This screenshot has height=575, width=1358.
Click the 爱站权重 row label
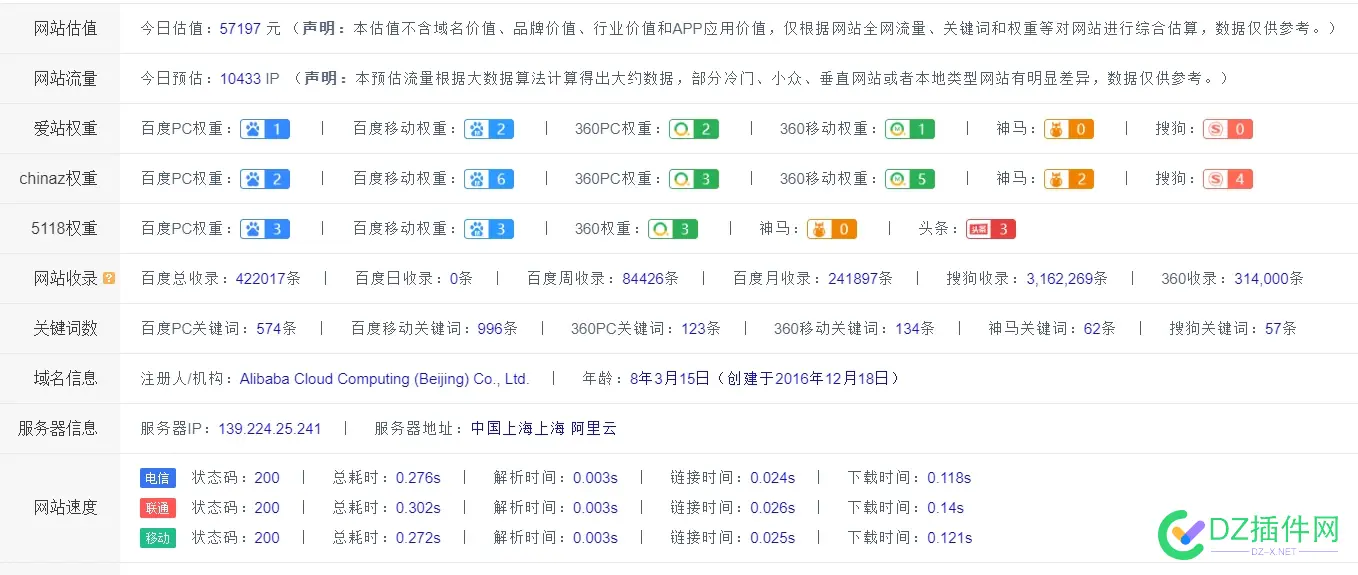coord(65,128)
